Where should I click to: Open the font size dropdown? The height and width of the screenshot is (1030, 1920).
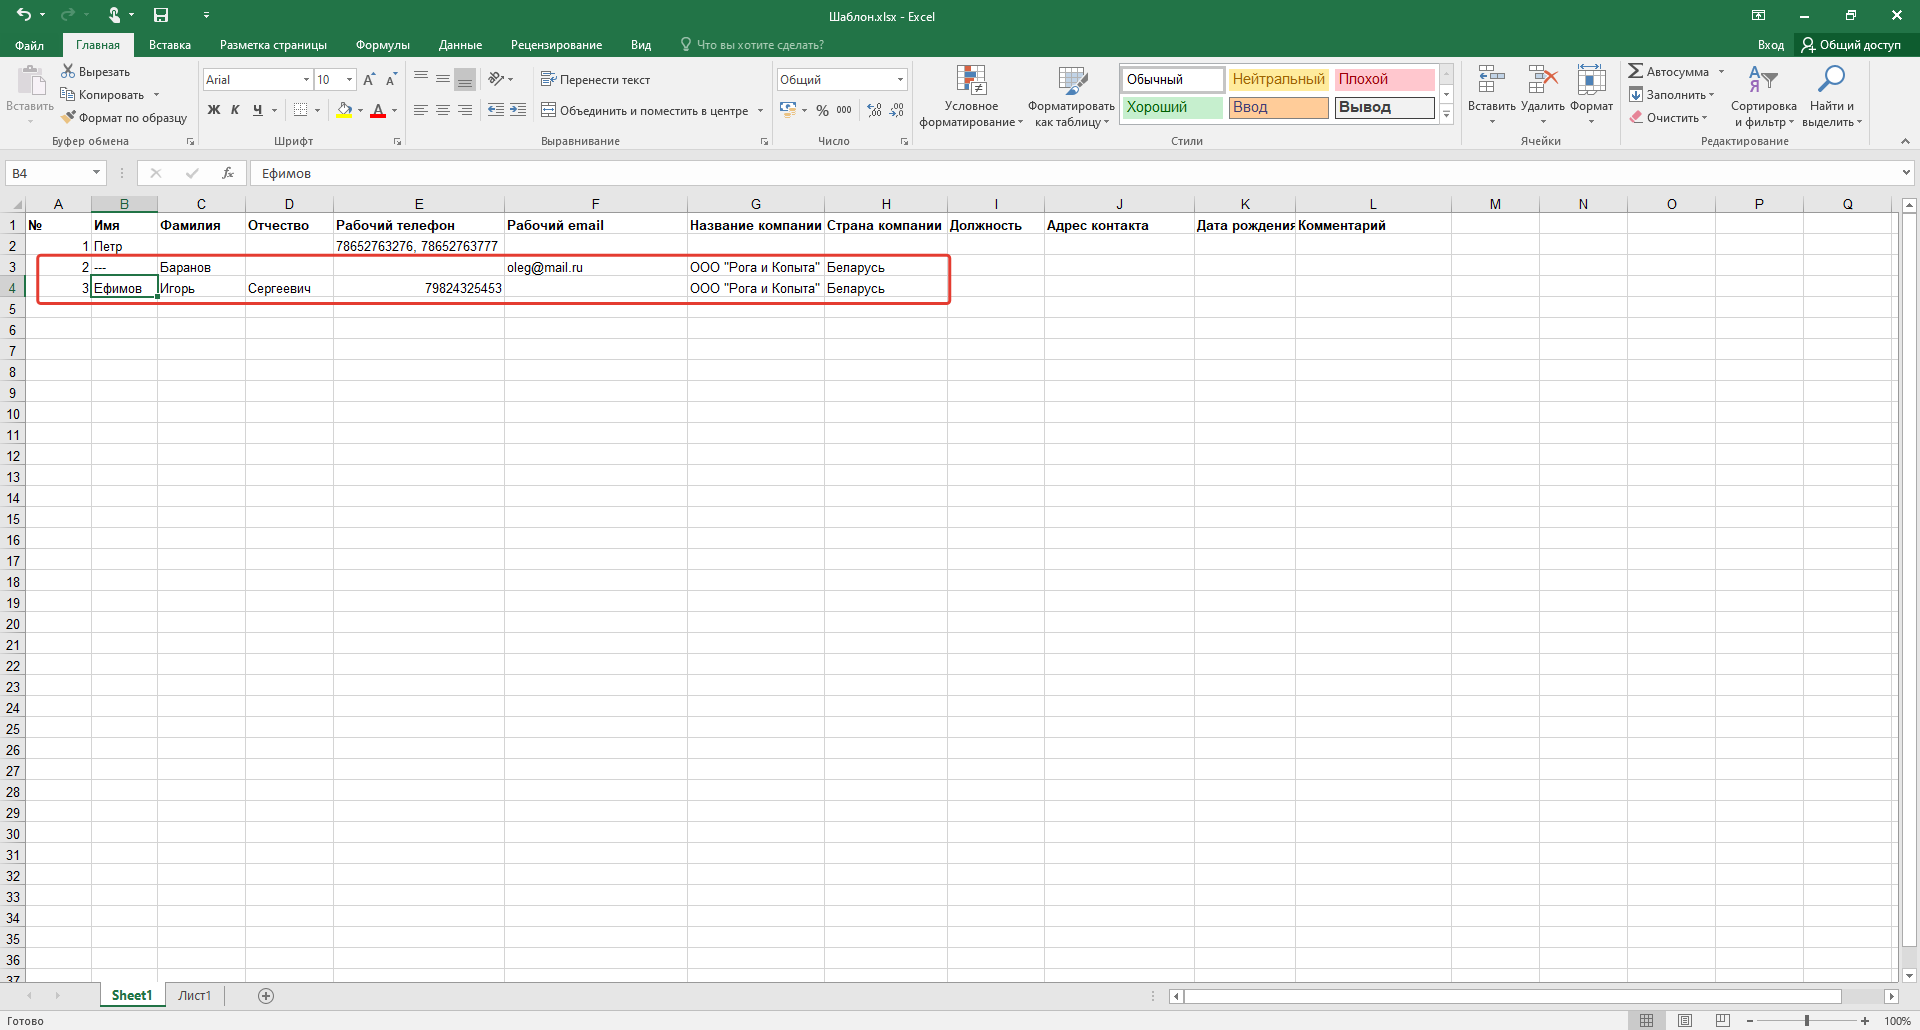(350, 79)
